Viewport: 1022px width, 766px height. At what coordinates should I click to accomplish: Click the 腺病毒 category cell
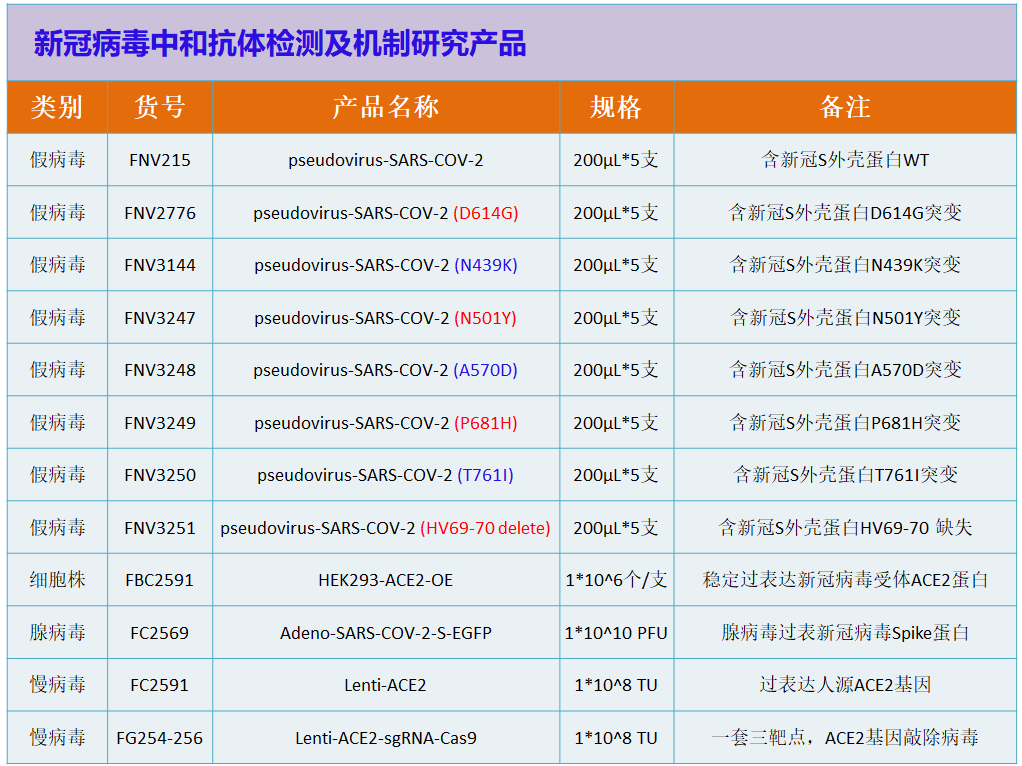57,632
